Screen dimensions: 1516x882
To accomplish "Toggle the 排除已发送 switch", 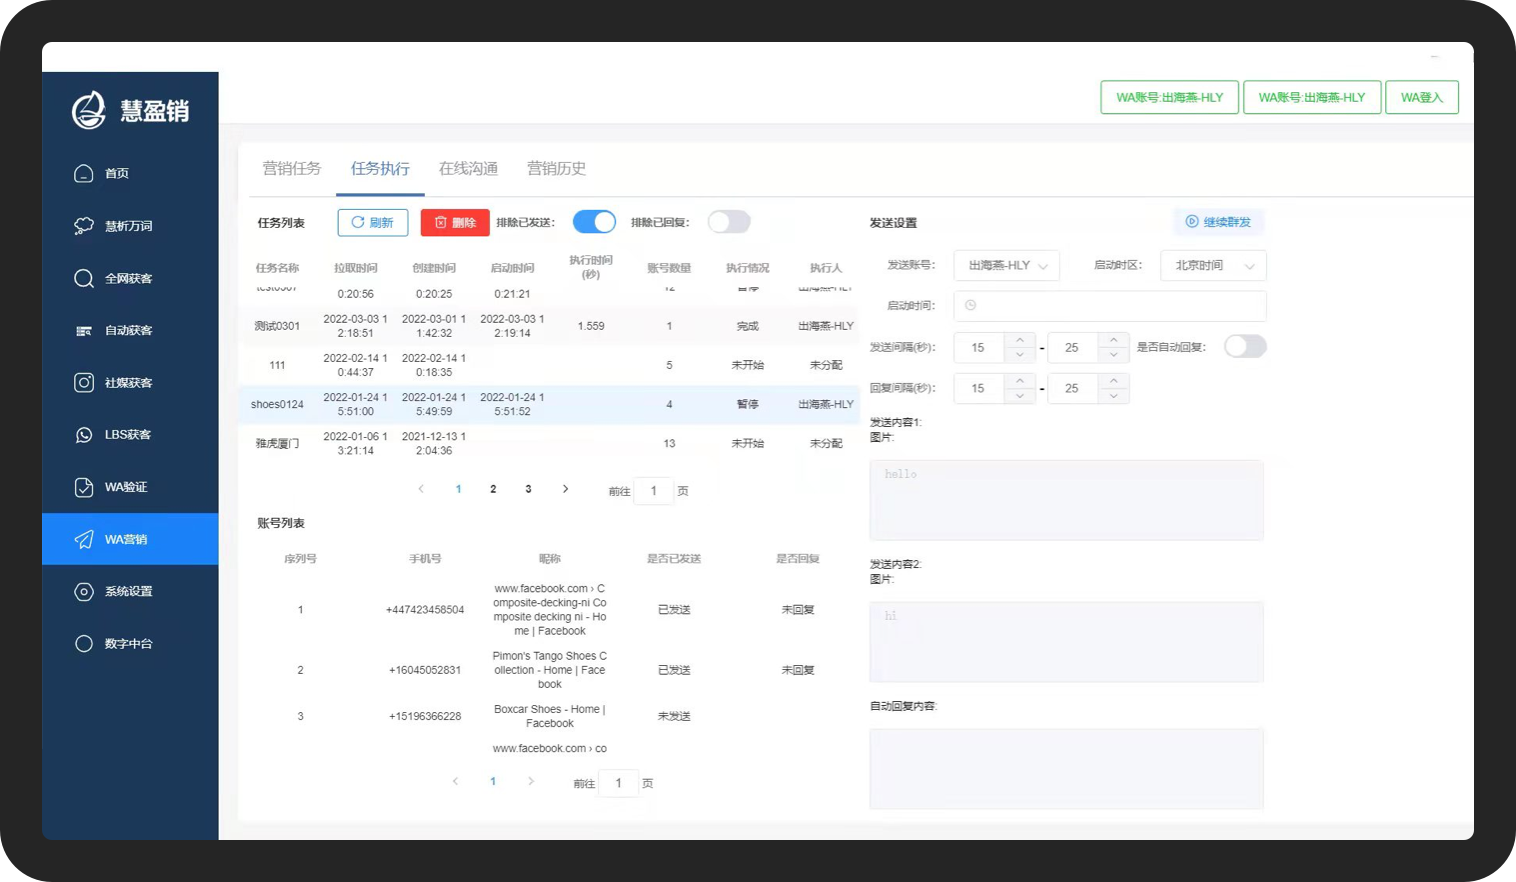I will coord(594,222).
